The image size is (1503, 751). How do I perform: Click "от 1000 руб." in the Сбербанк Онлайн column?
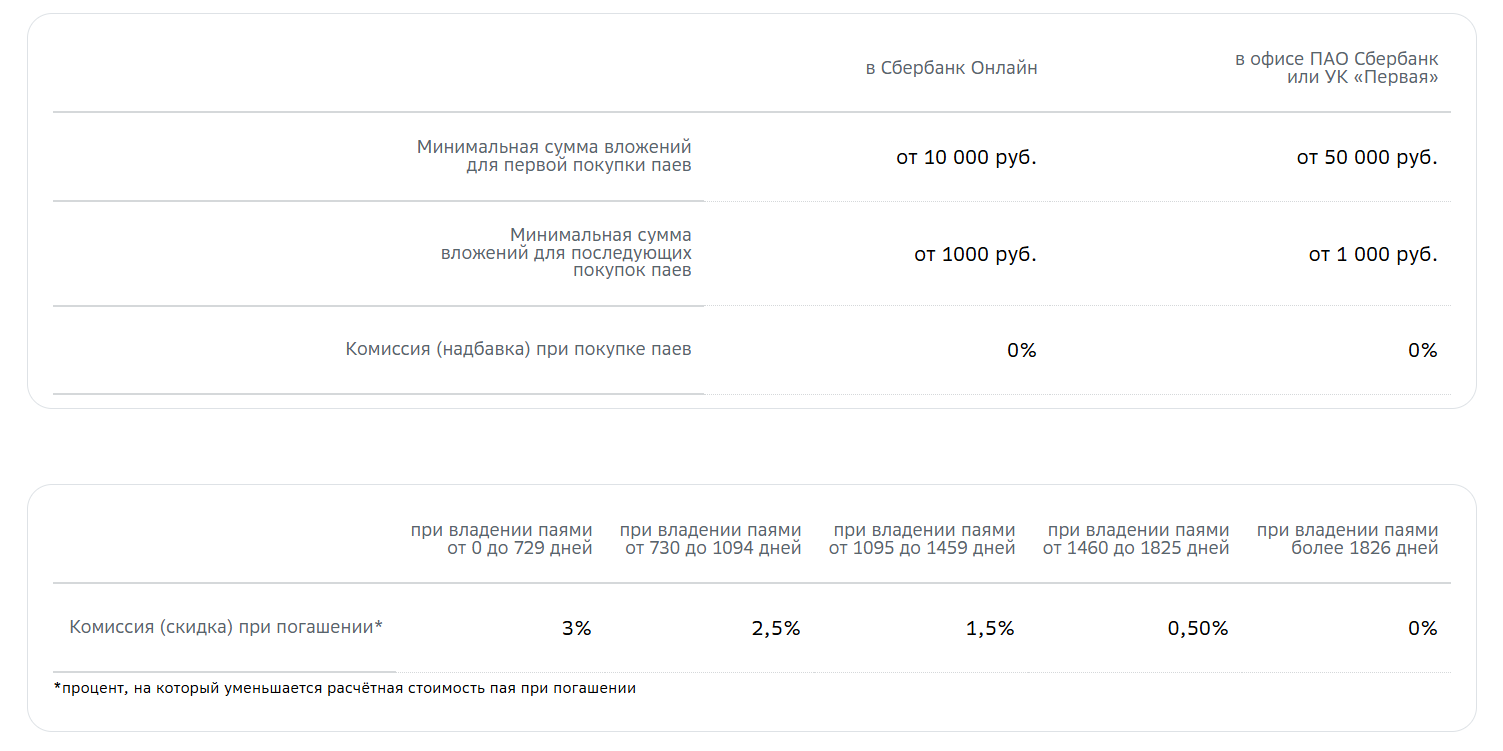click(975, 254)
